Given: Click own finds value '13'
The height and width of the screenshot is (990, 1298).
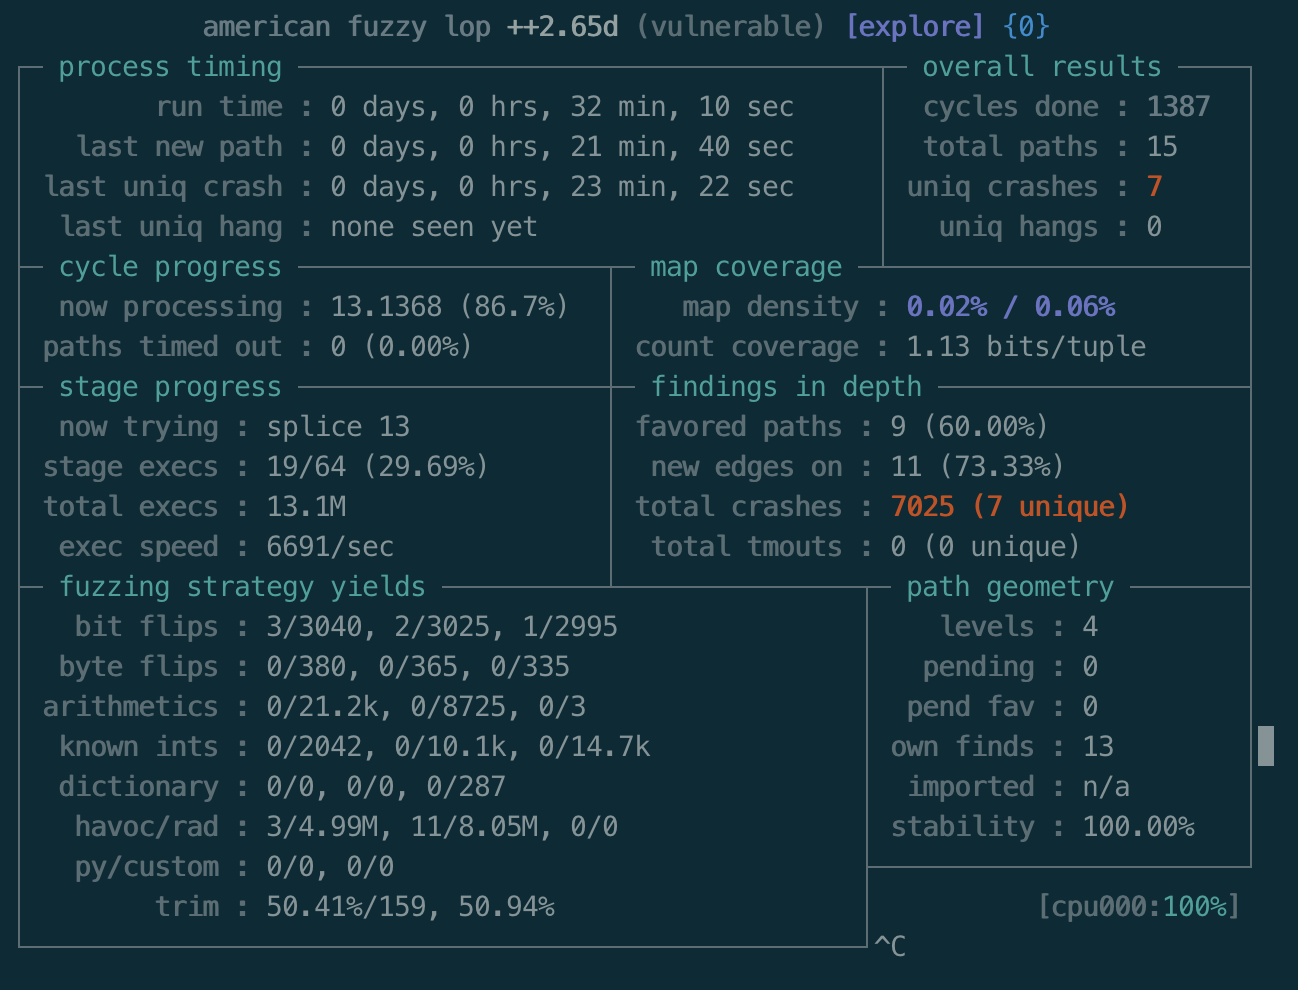Looking at the screenshot, I should pos(1098,747).
